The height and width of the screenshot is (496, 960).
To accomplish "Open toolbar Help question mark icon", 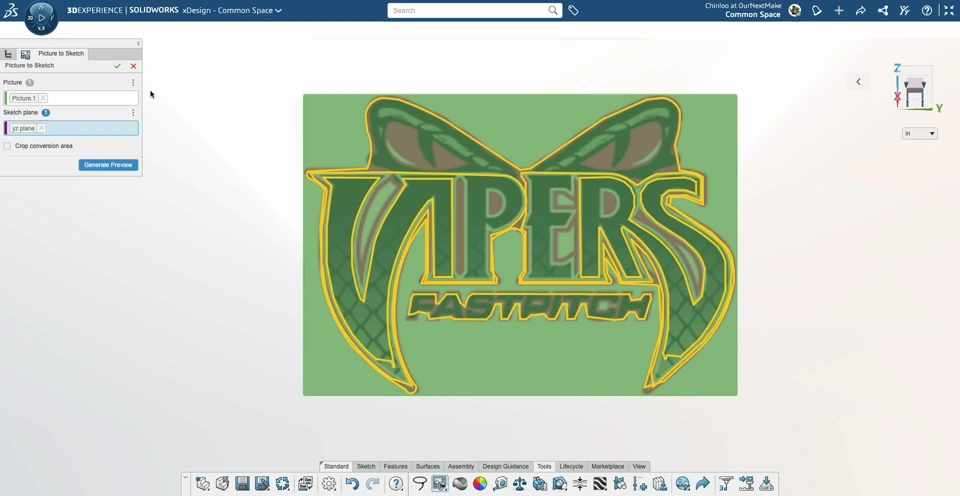I will click(x=396, y=484).
